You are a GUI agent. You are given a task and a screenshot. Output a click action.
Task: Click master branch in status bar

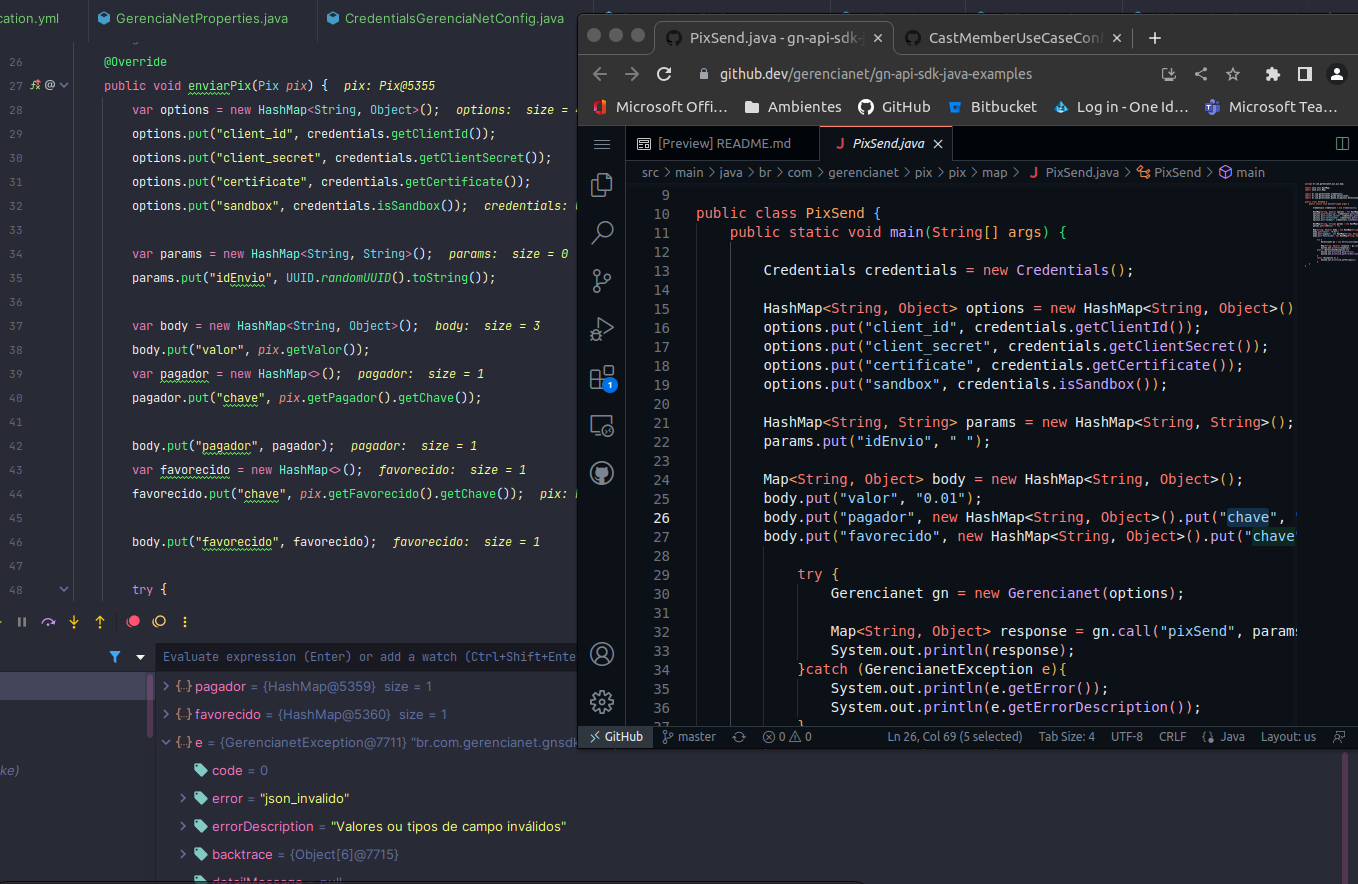(689, 737)
